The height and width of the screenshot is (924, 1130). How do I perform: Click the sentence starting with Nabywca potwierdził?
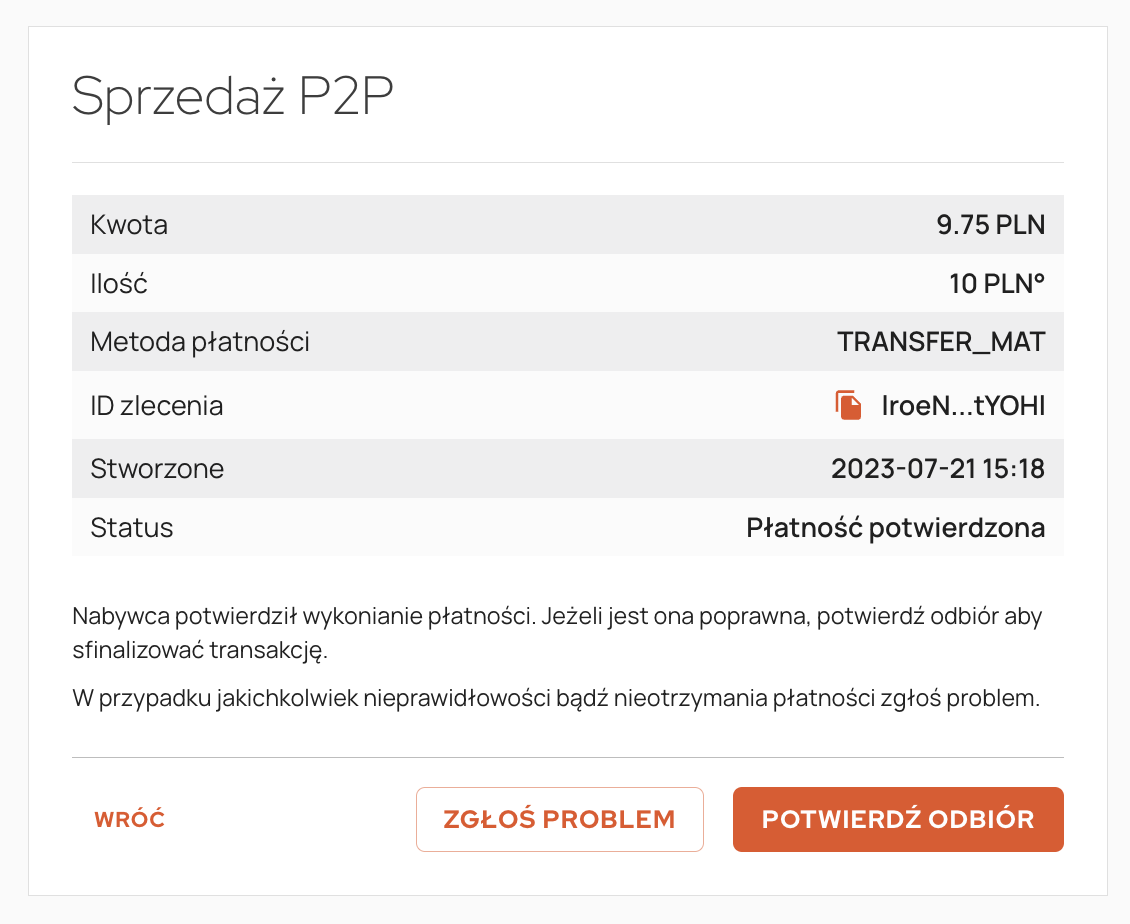click(x=300, y=616)
